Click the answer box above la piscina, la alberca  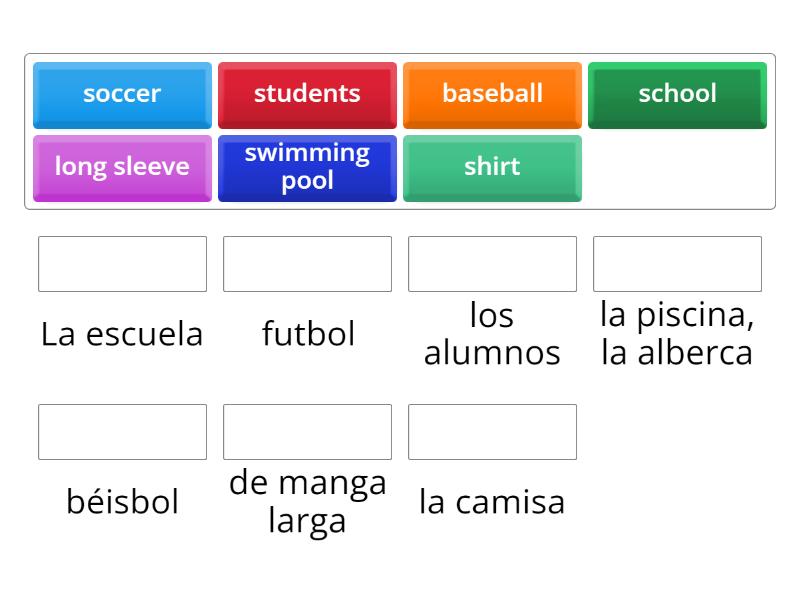(x=678, y=264)
